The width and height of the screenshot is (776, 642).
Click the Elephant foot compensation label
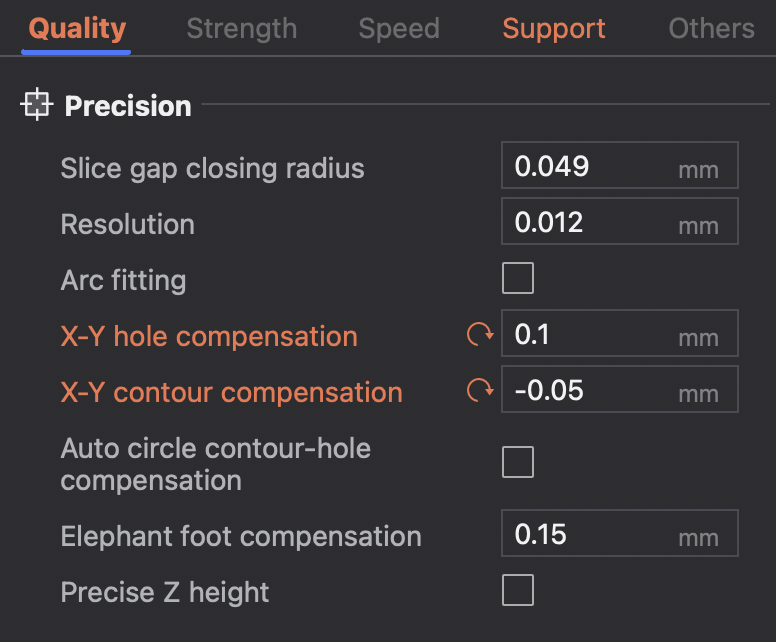(241, 536)
